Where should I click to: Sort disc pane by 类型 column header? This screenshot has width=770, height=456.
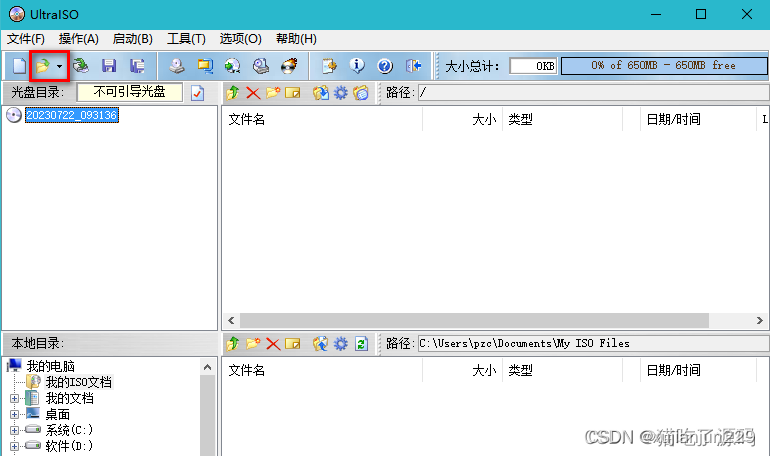click(x=562, y=119)
